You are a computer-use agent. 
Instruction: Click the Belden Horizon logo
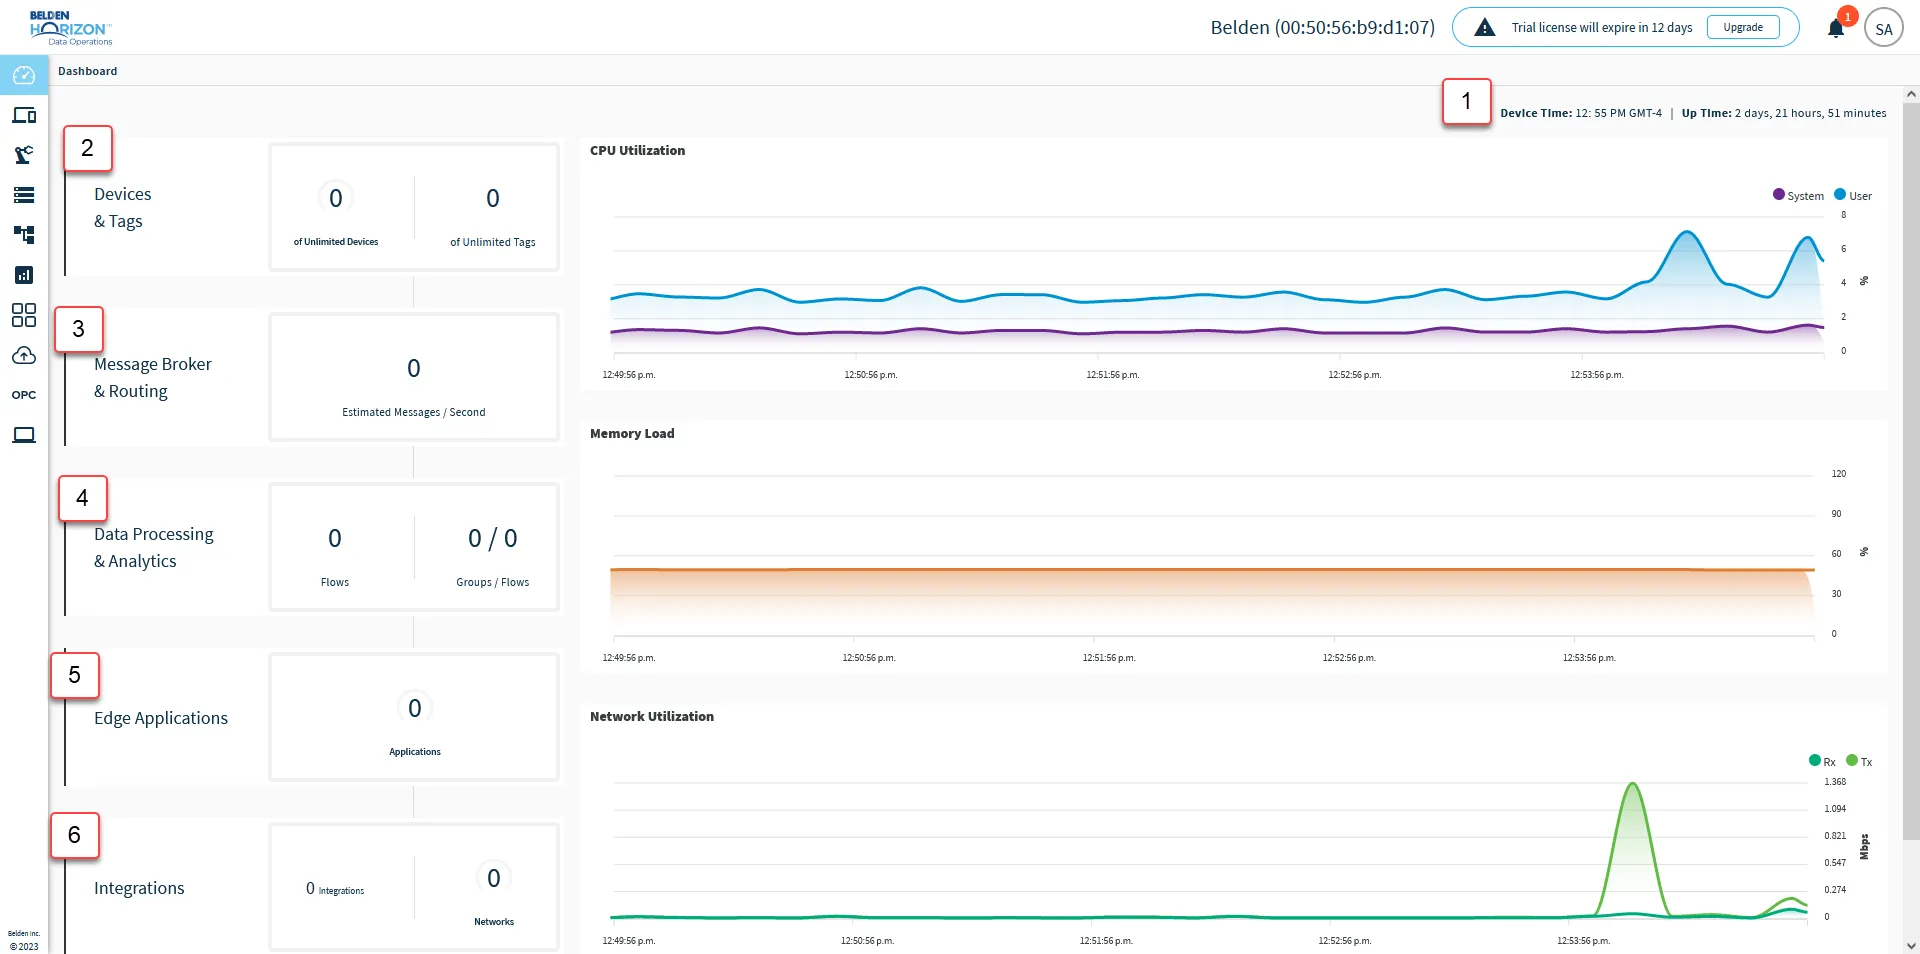(70, 27)
